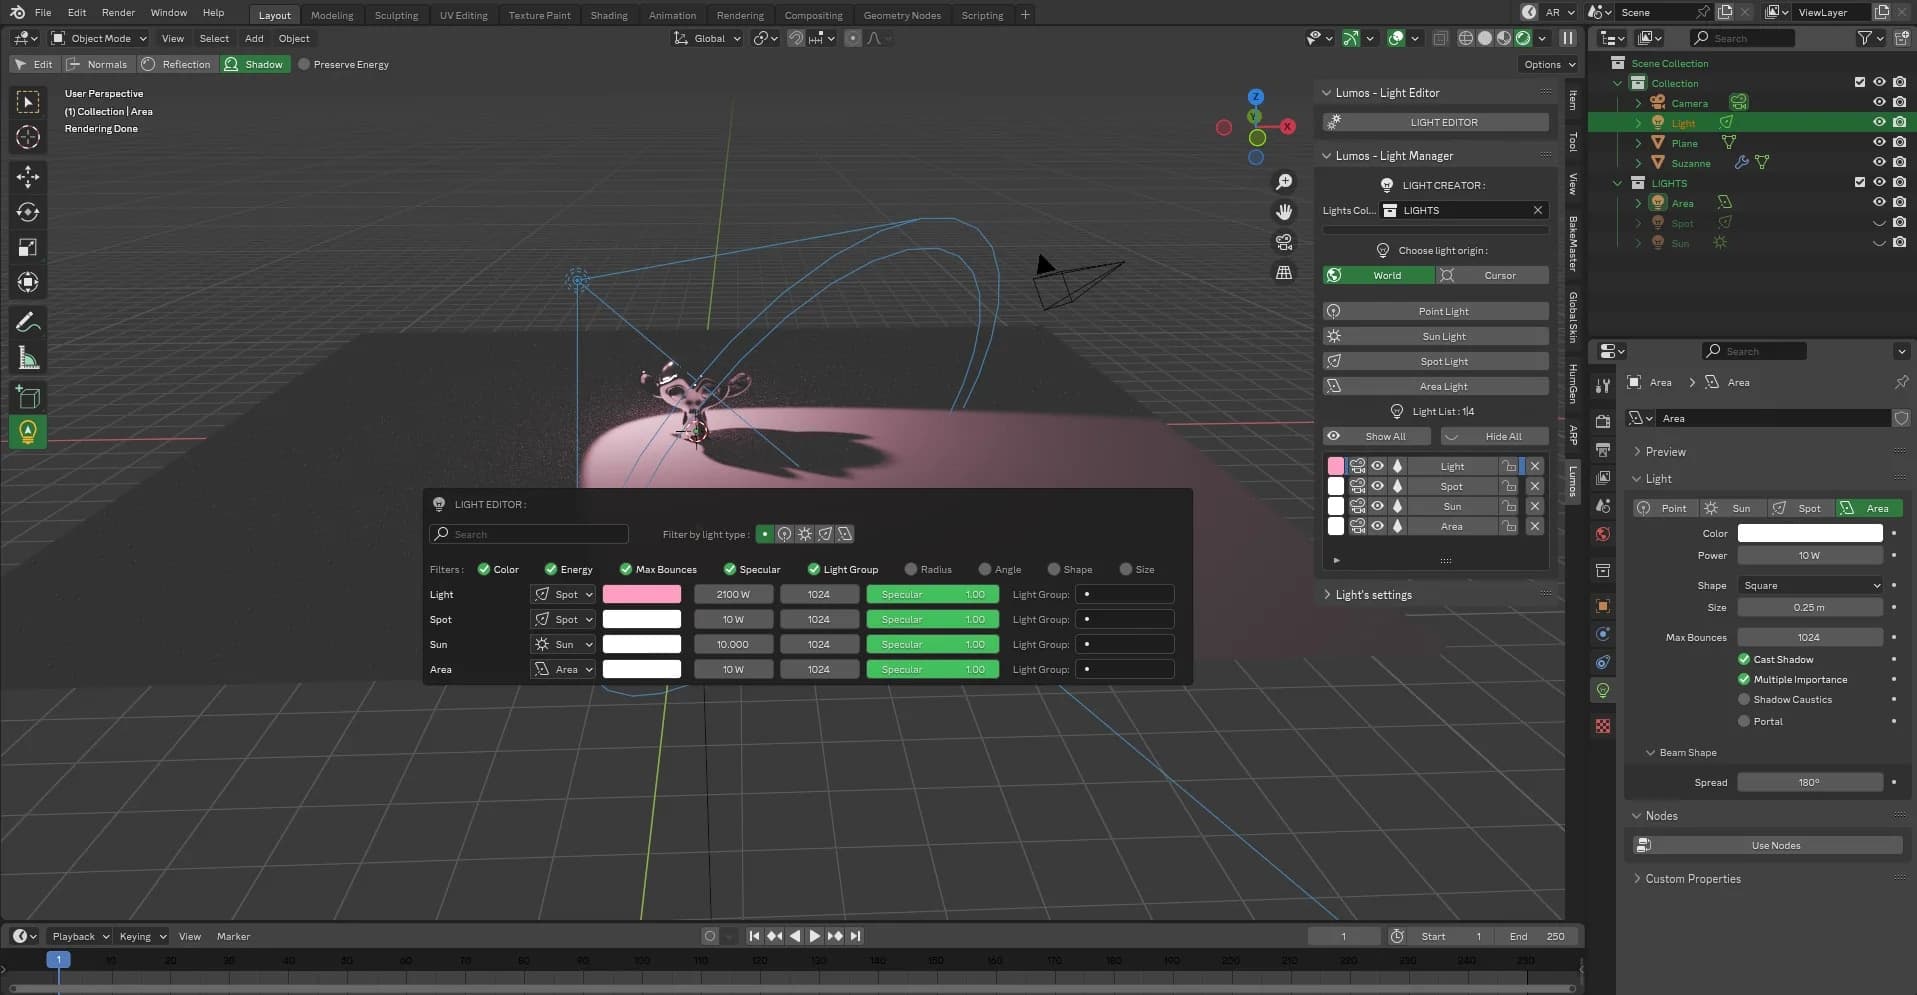Open the Edit menu
Image resolution: width=1917 pixels, height=995 pixels.
tap(77, 13)
